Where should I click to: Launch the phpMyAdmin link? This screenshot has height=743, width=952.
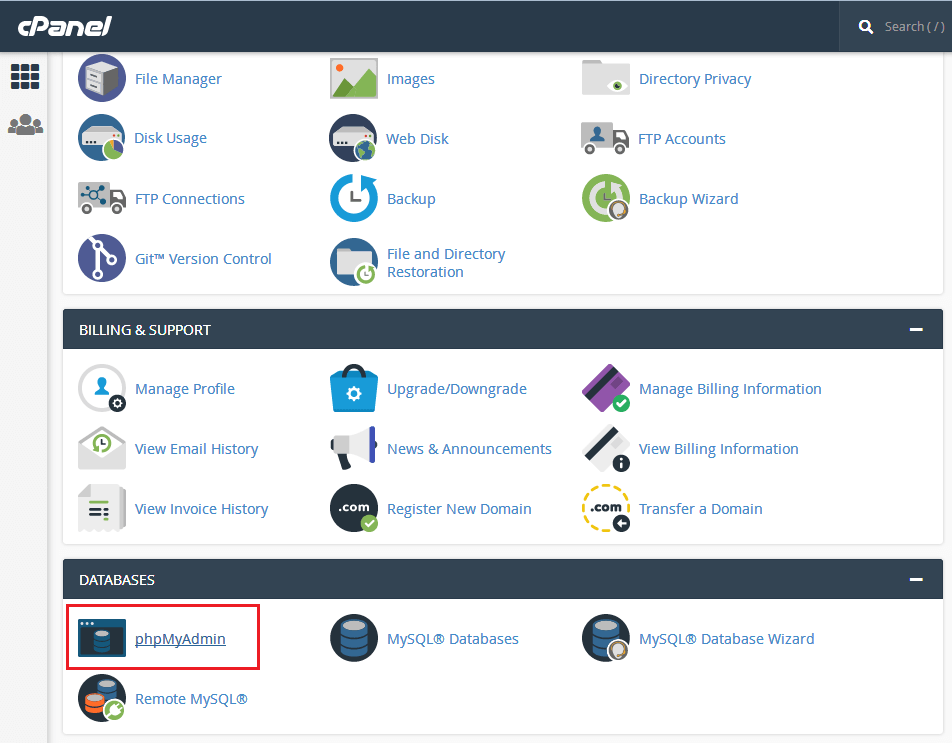(x=180, y=639)
